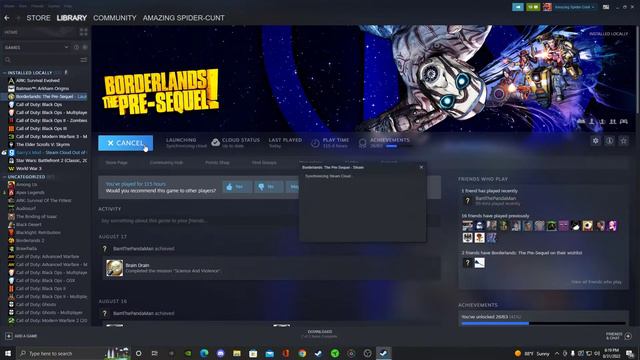Open the Points Shop link
The width and height of the screenshot is (640, 360).
click(217, 162)
